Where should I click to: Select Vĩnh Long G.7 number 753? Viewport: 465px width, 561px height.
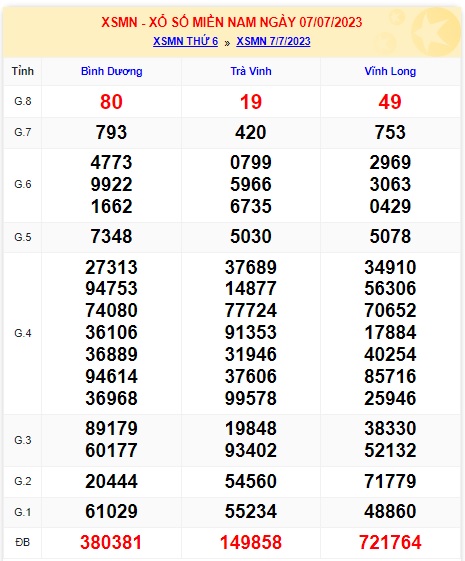390,132
